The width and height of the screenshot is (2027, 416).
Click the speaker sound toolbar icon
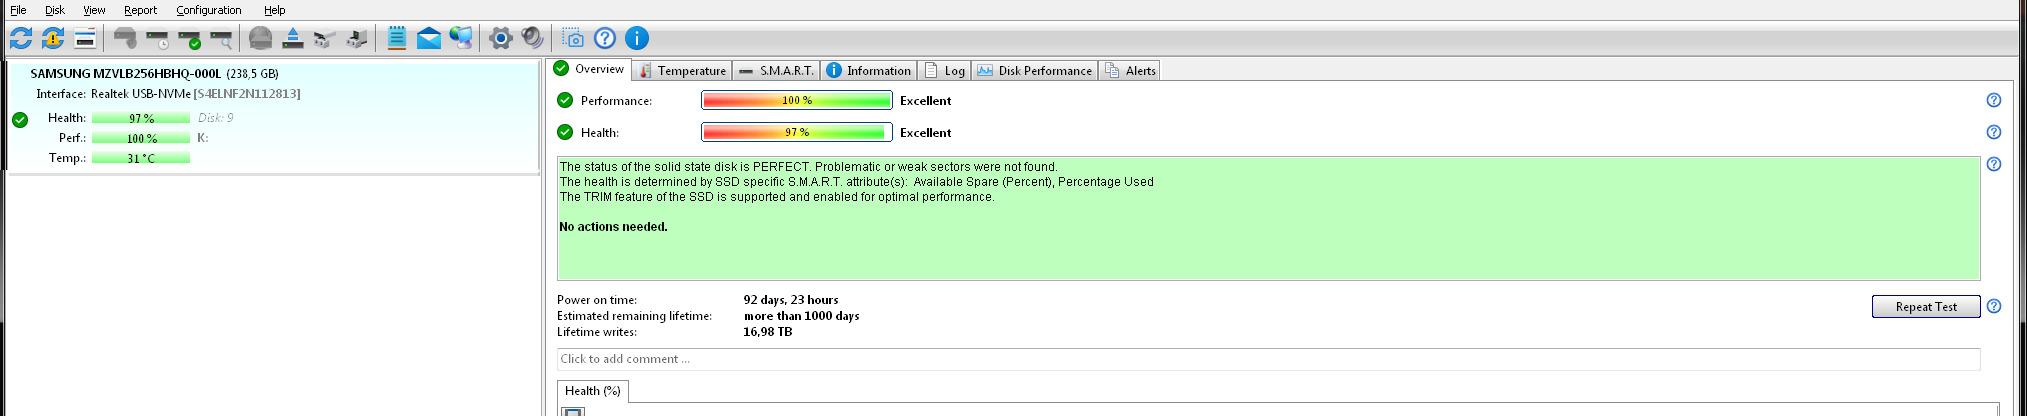(x=533, y=39)
